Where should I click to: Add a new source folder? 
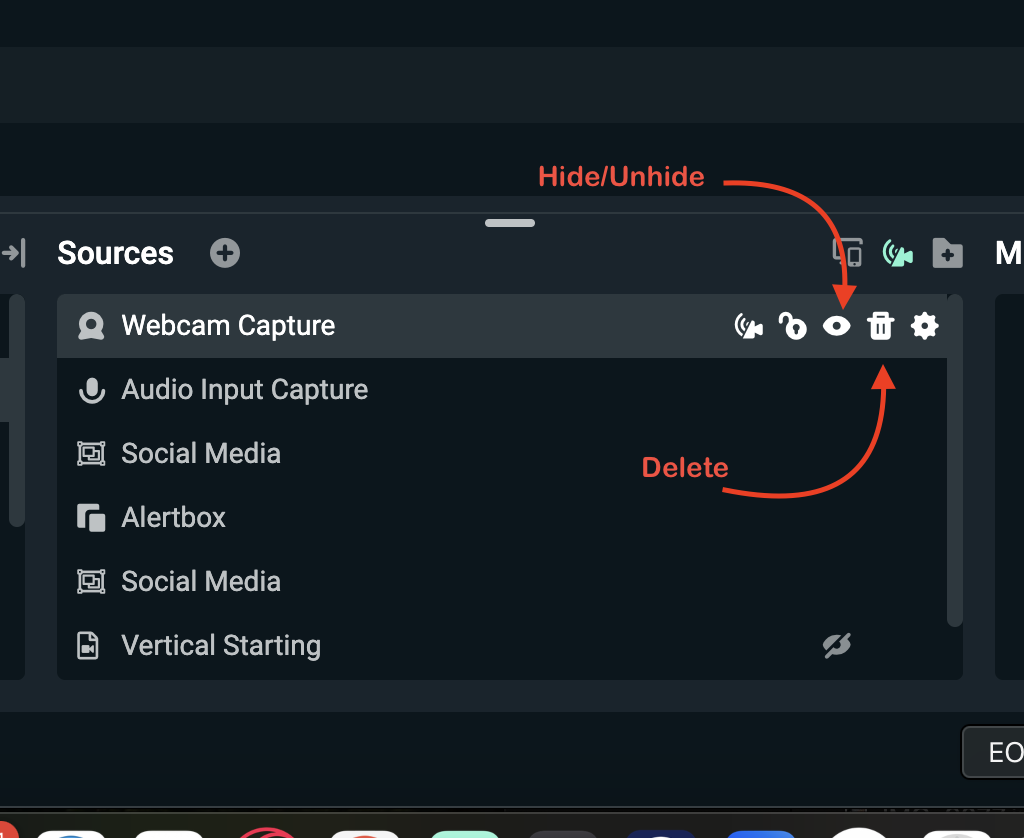(x=947, y=253)
